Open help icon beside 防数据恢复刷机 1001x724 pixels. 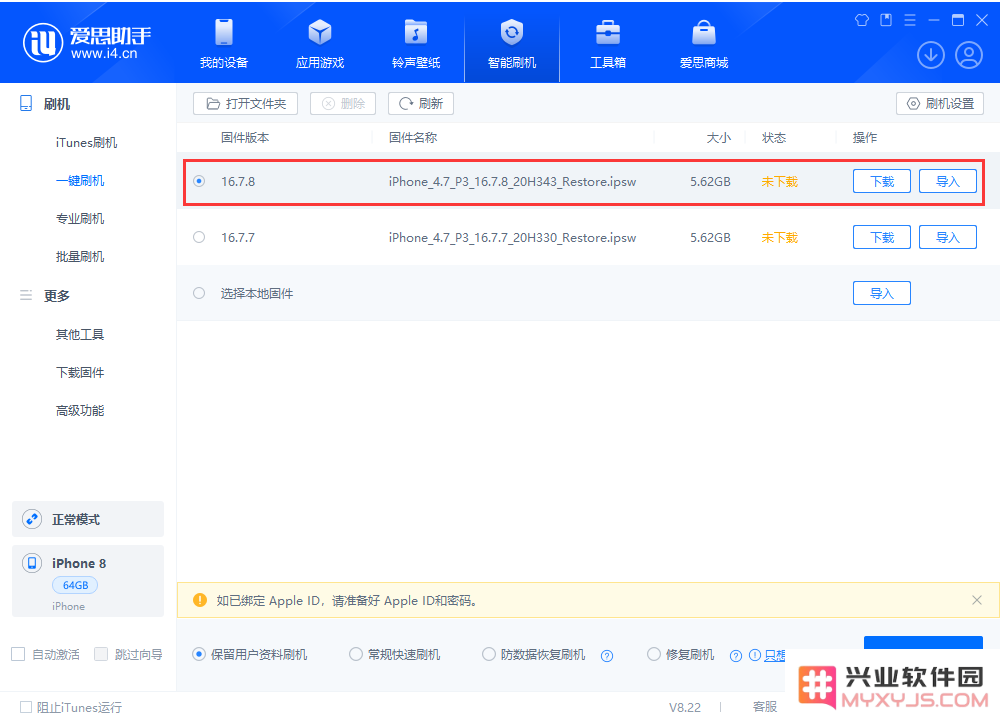click(607, 656)
